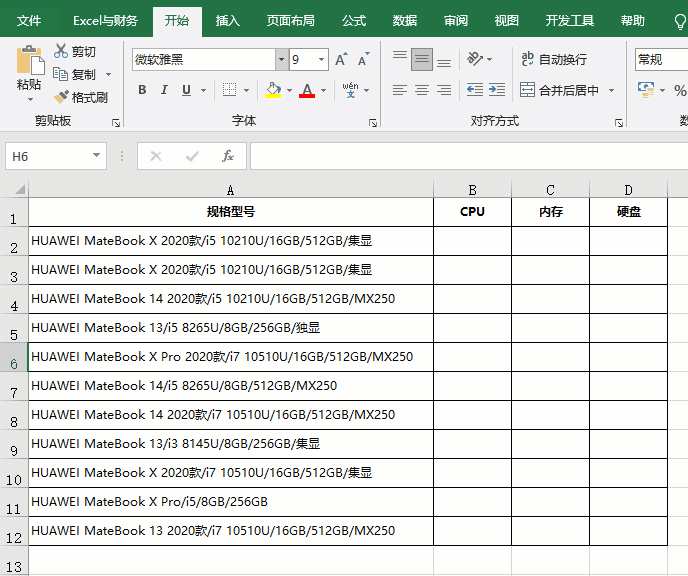Open Insert Function fx dialog
Screen dimensions: 688x576
[228, 156]
